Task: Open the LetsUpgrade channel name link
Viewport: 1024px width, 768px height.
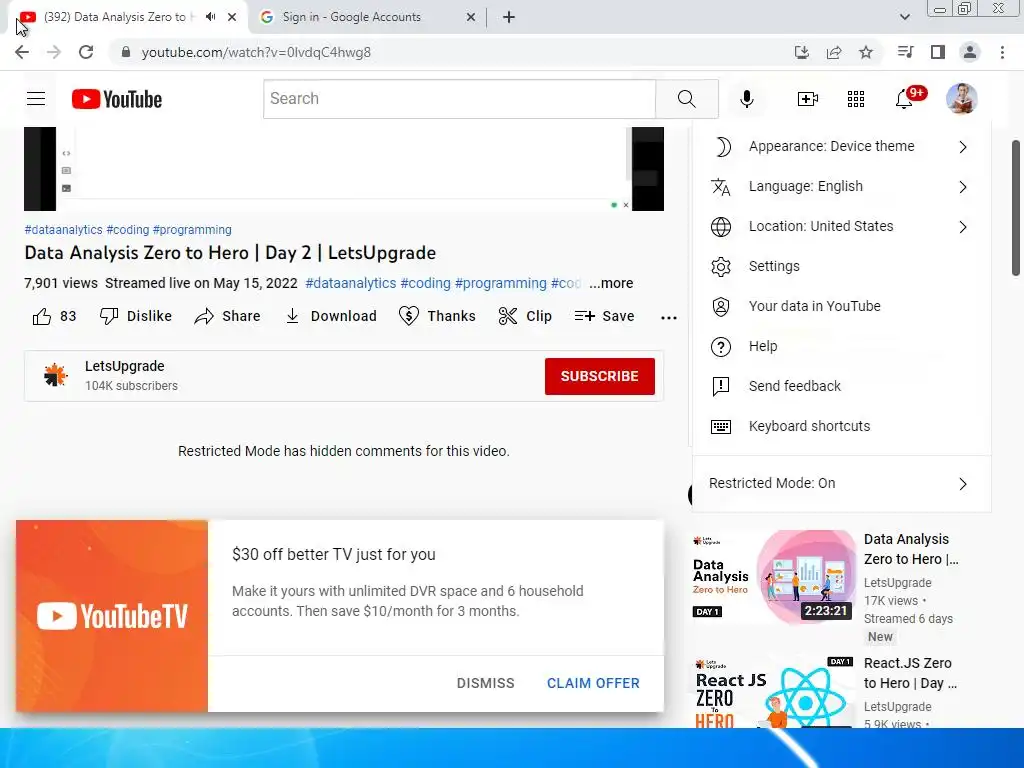Action: pos(124,366)
